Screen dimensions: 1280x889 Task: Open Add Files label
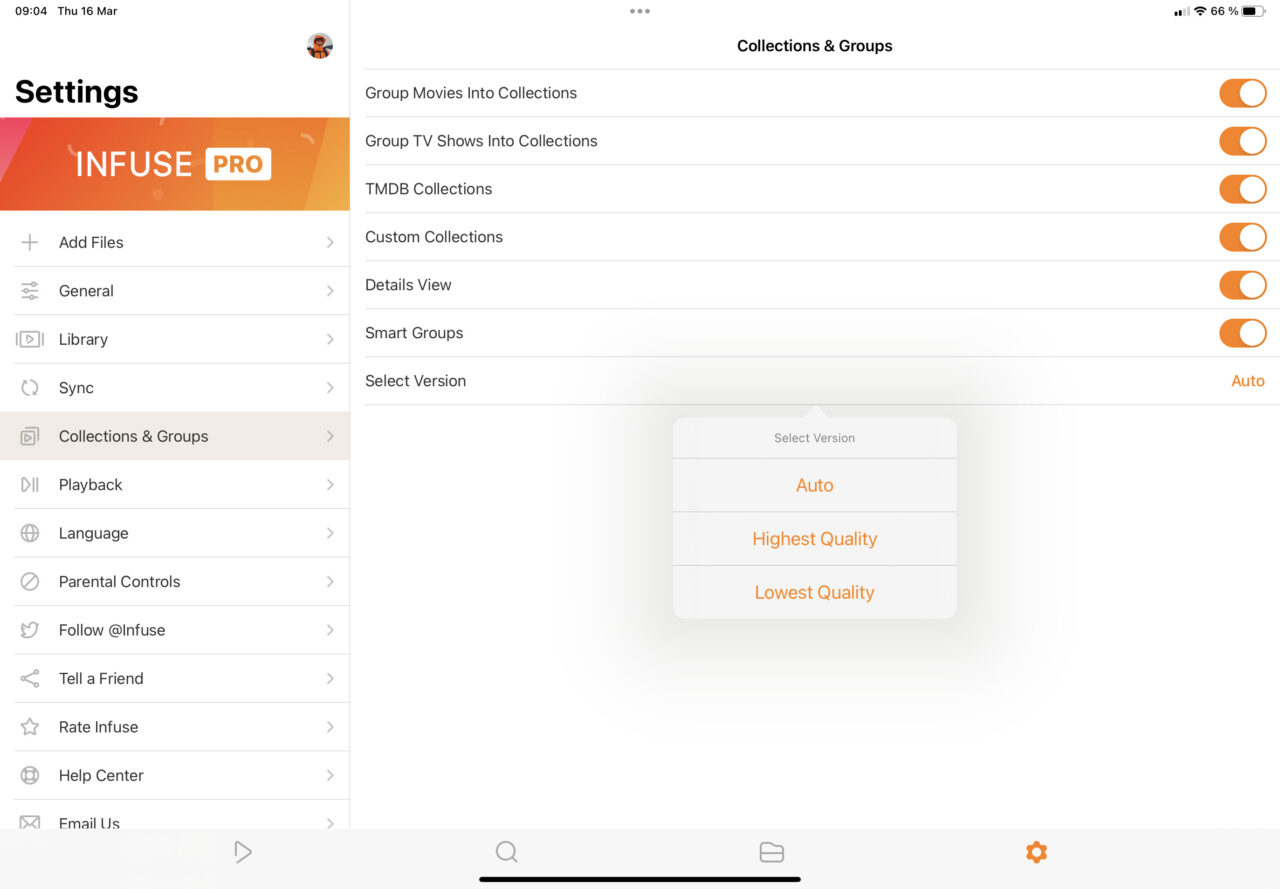coord(91,242)
